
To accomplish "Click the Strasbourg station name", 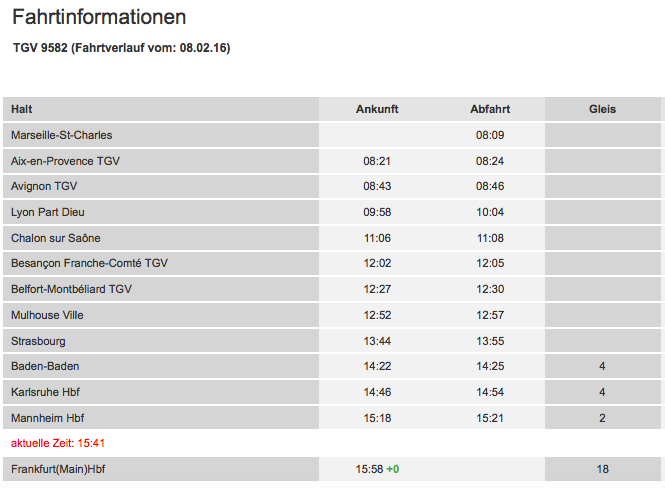I will pyautogui.click(x=38, y=341).
